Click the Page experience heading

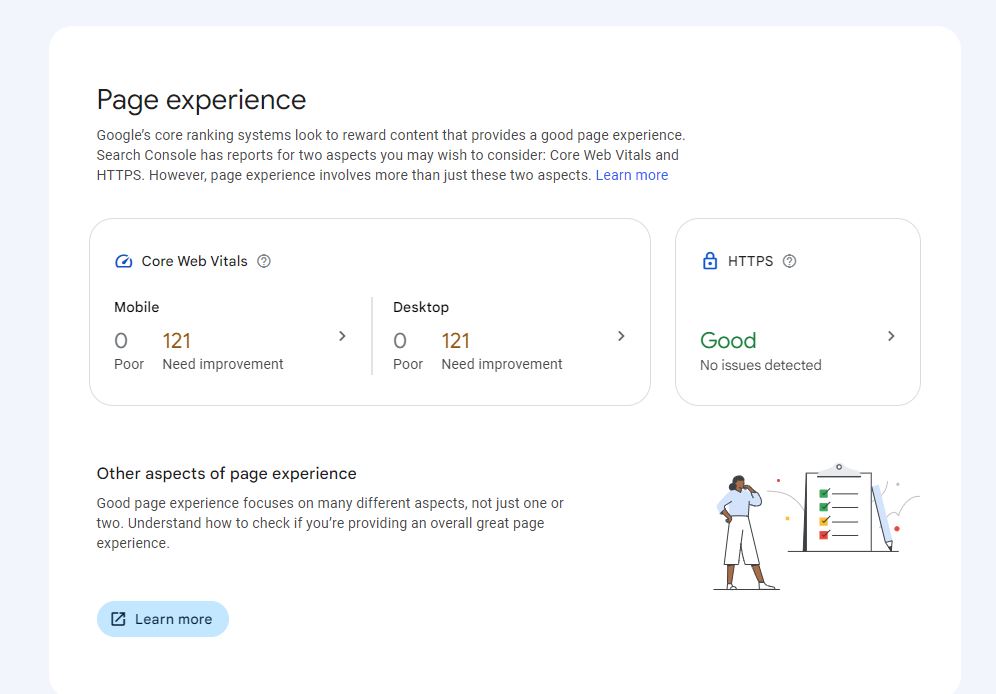pos(201,100)
